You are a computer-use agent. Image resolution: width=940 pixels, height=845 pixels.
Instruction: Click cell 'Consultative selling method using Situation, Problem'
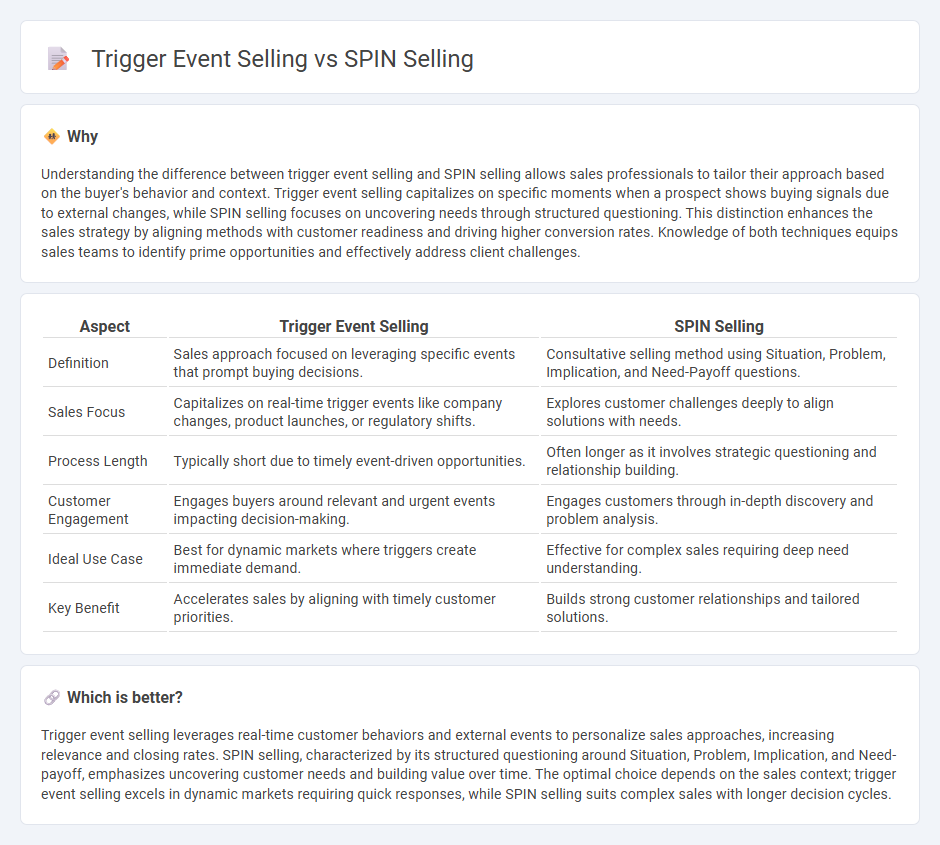pos(719,363)
